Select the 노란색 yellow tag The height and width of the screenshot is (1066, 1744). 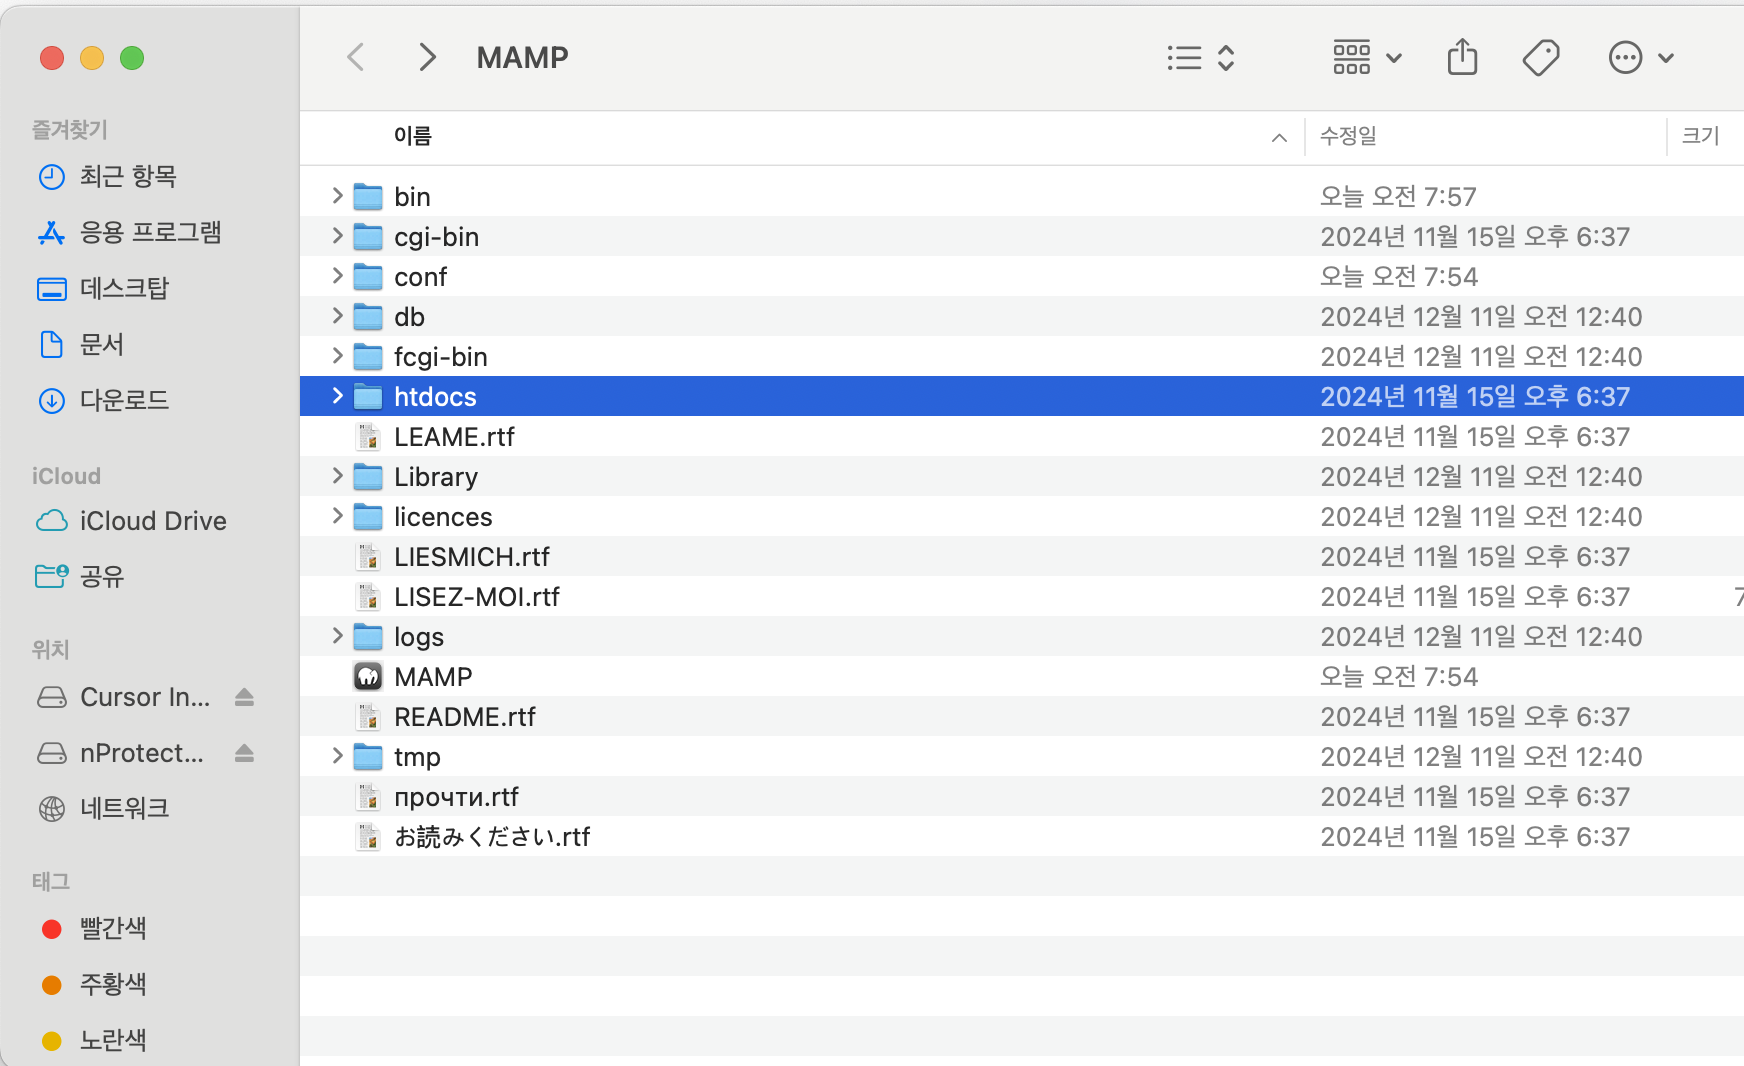tap(113, 1041)
